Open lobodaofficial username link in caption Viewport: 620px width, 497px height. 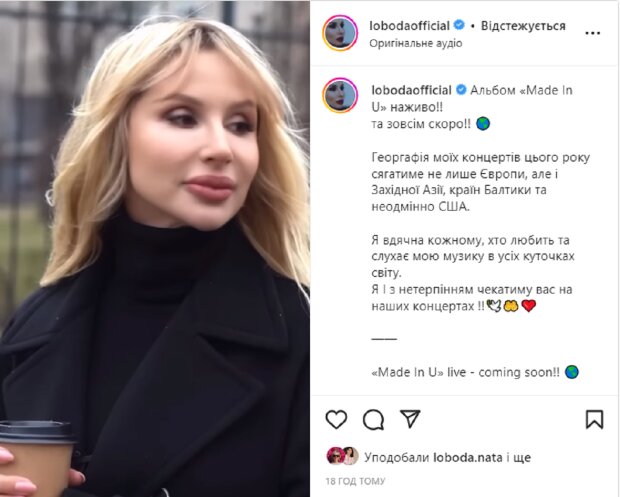pos(411,90)
